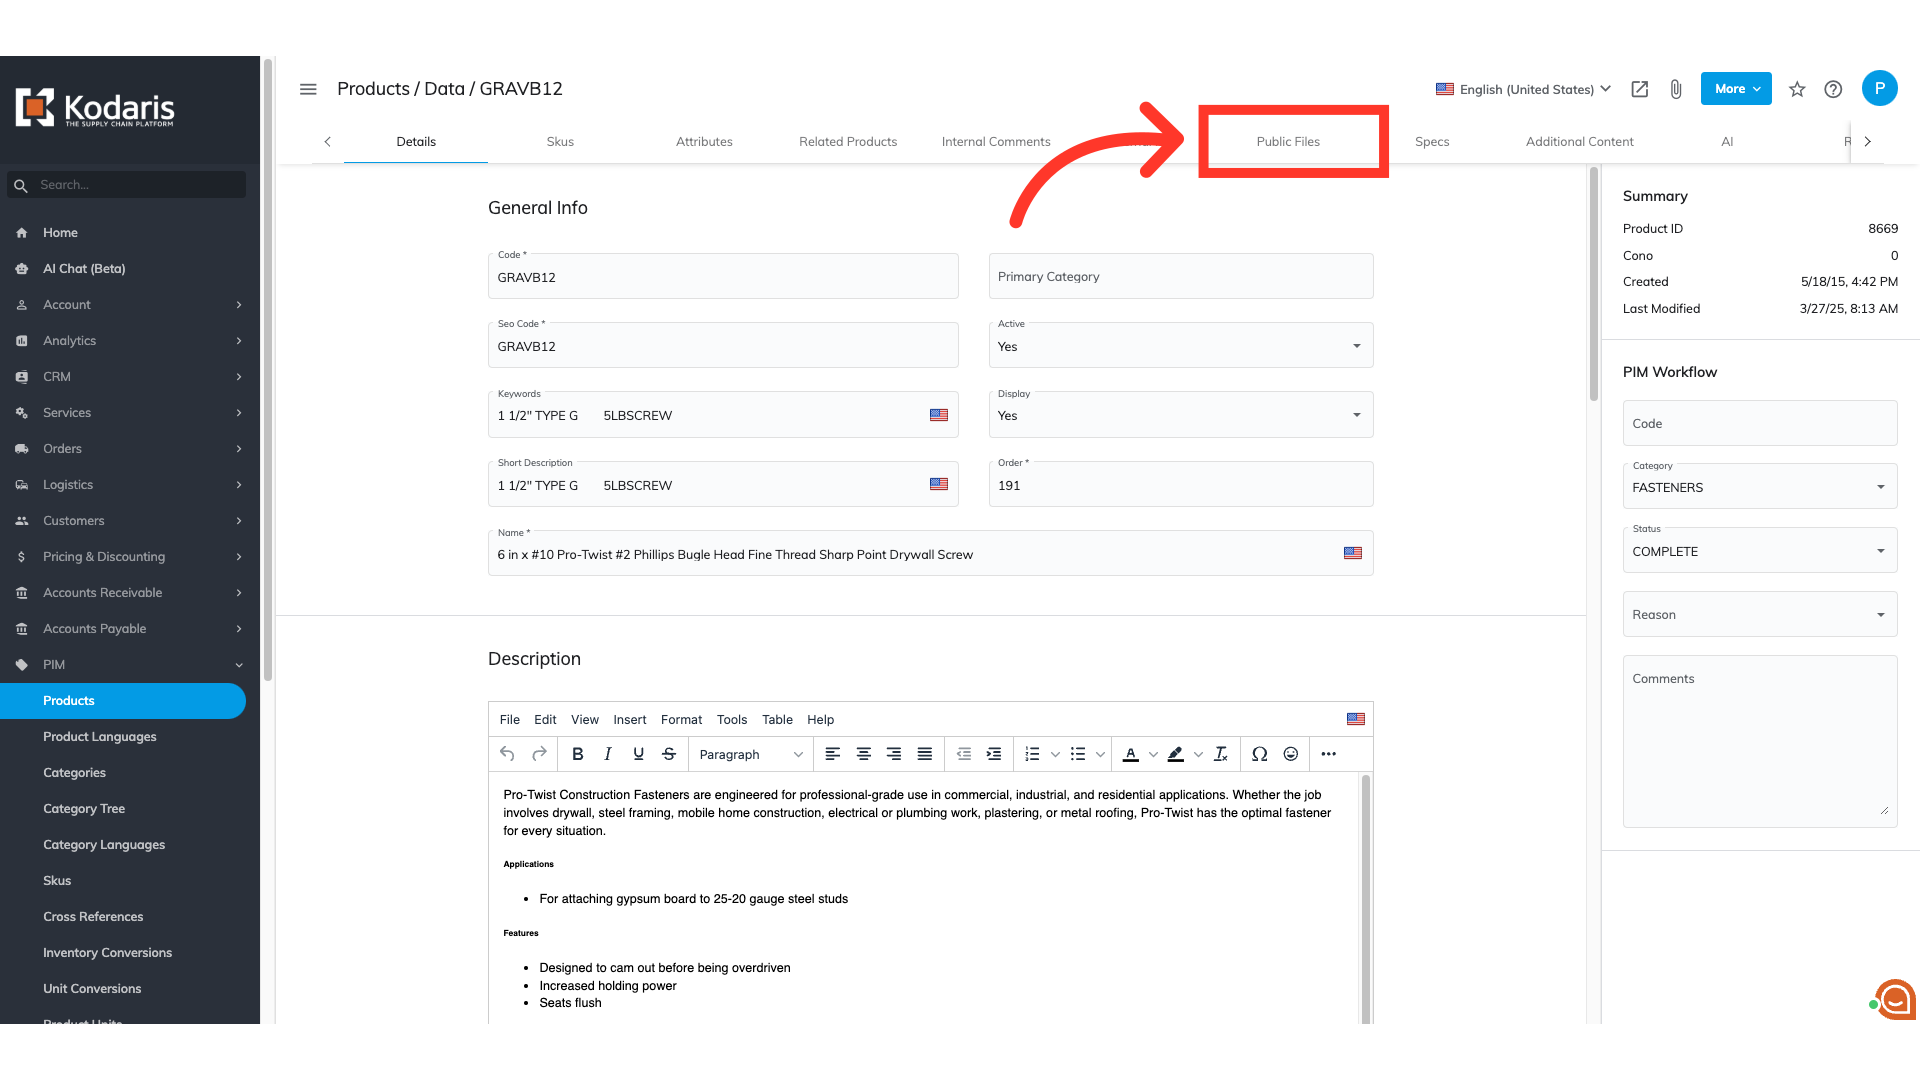Open the text color picker arrow

pos(1153,754)
